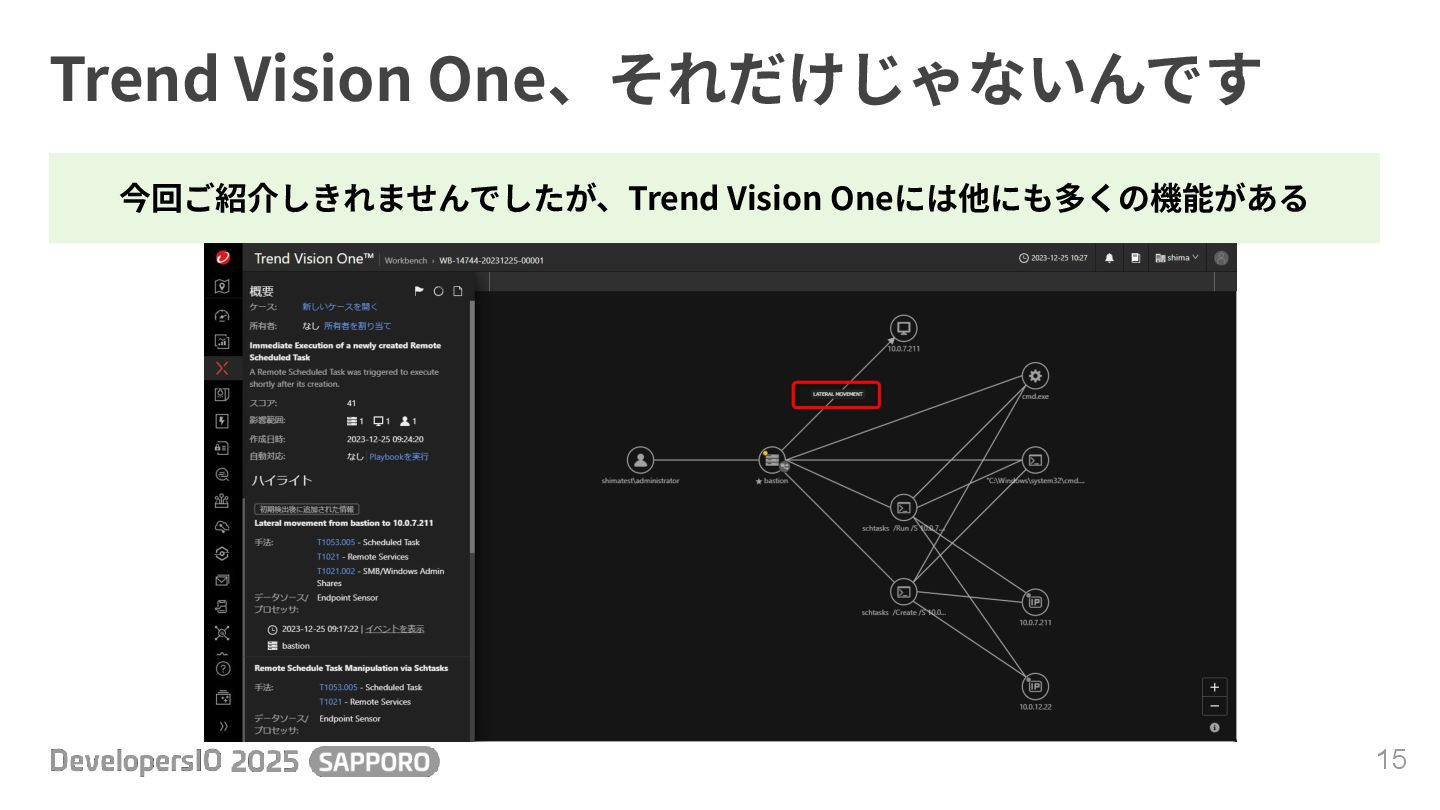
Task: Click the 作成日時 value 2023-12-25 09:24:20
Action: 385,439
